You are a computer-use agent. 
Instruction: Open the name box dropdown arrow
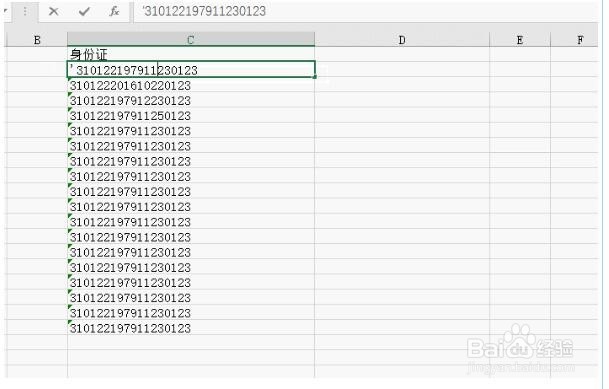coord(5,11)
